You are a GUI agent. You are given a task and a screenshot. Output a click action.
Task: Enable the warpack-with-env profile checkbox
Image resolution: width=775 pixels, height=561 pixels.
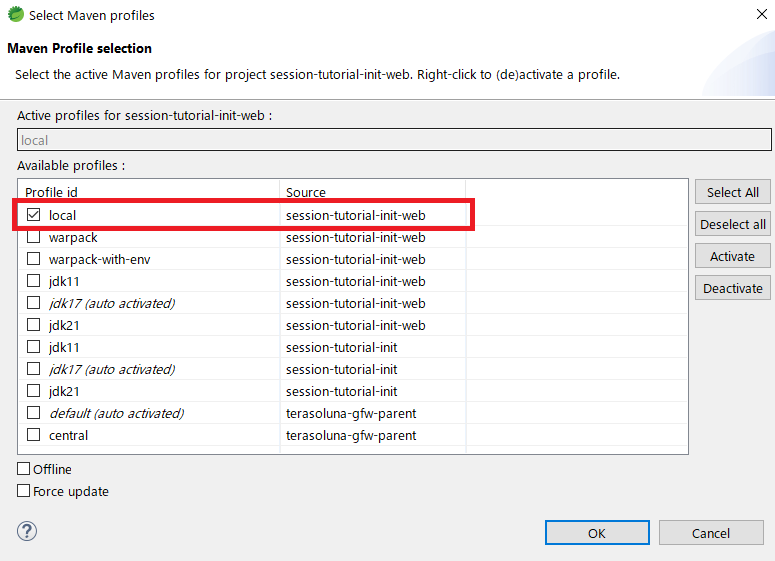pyautogui.click(x=34, y=259)
